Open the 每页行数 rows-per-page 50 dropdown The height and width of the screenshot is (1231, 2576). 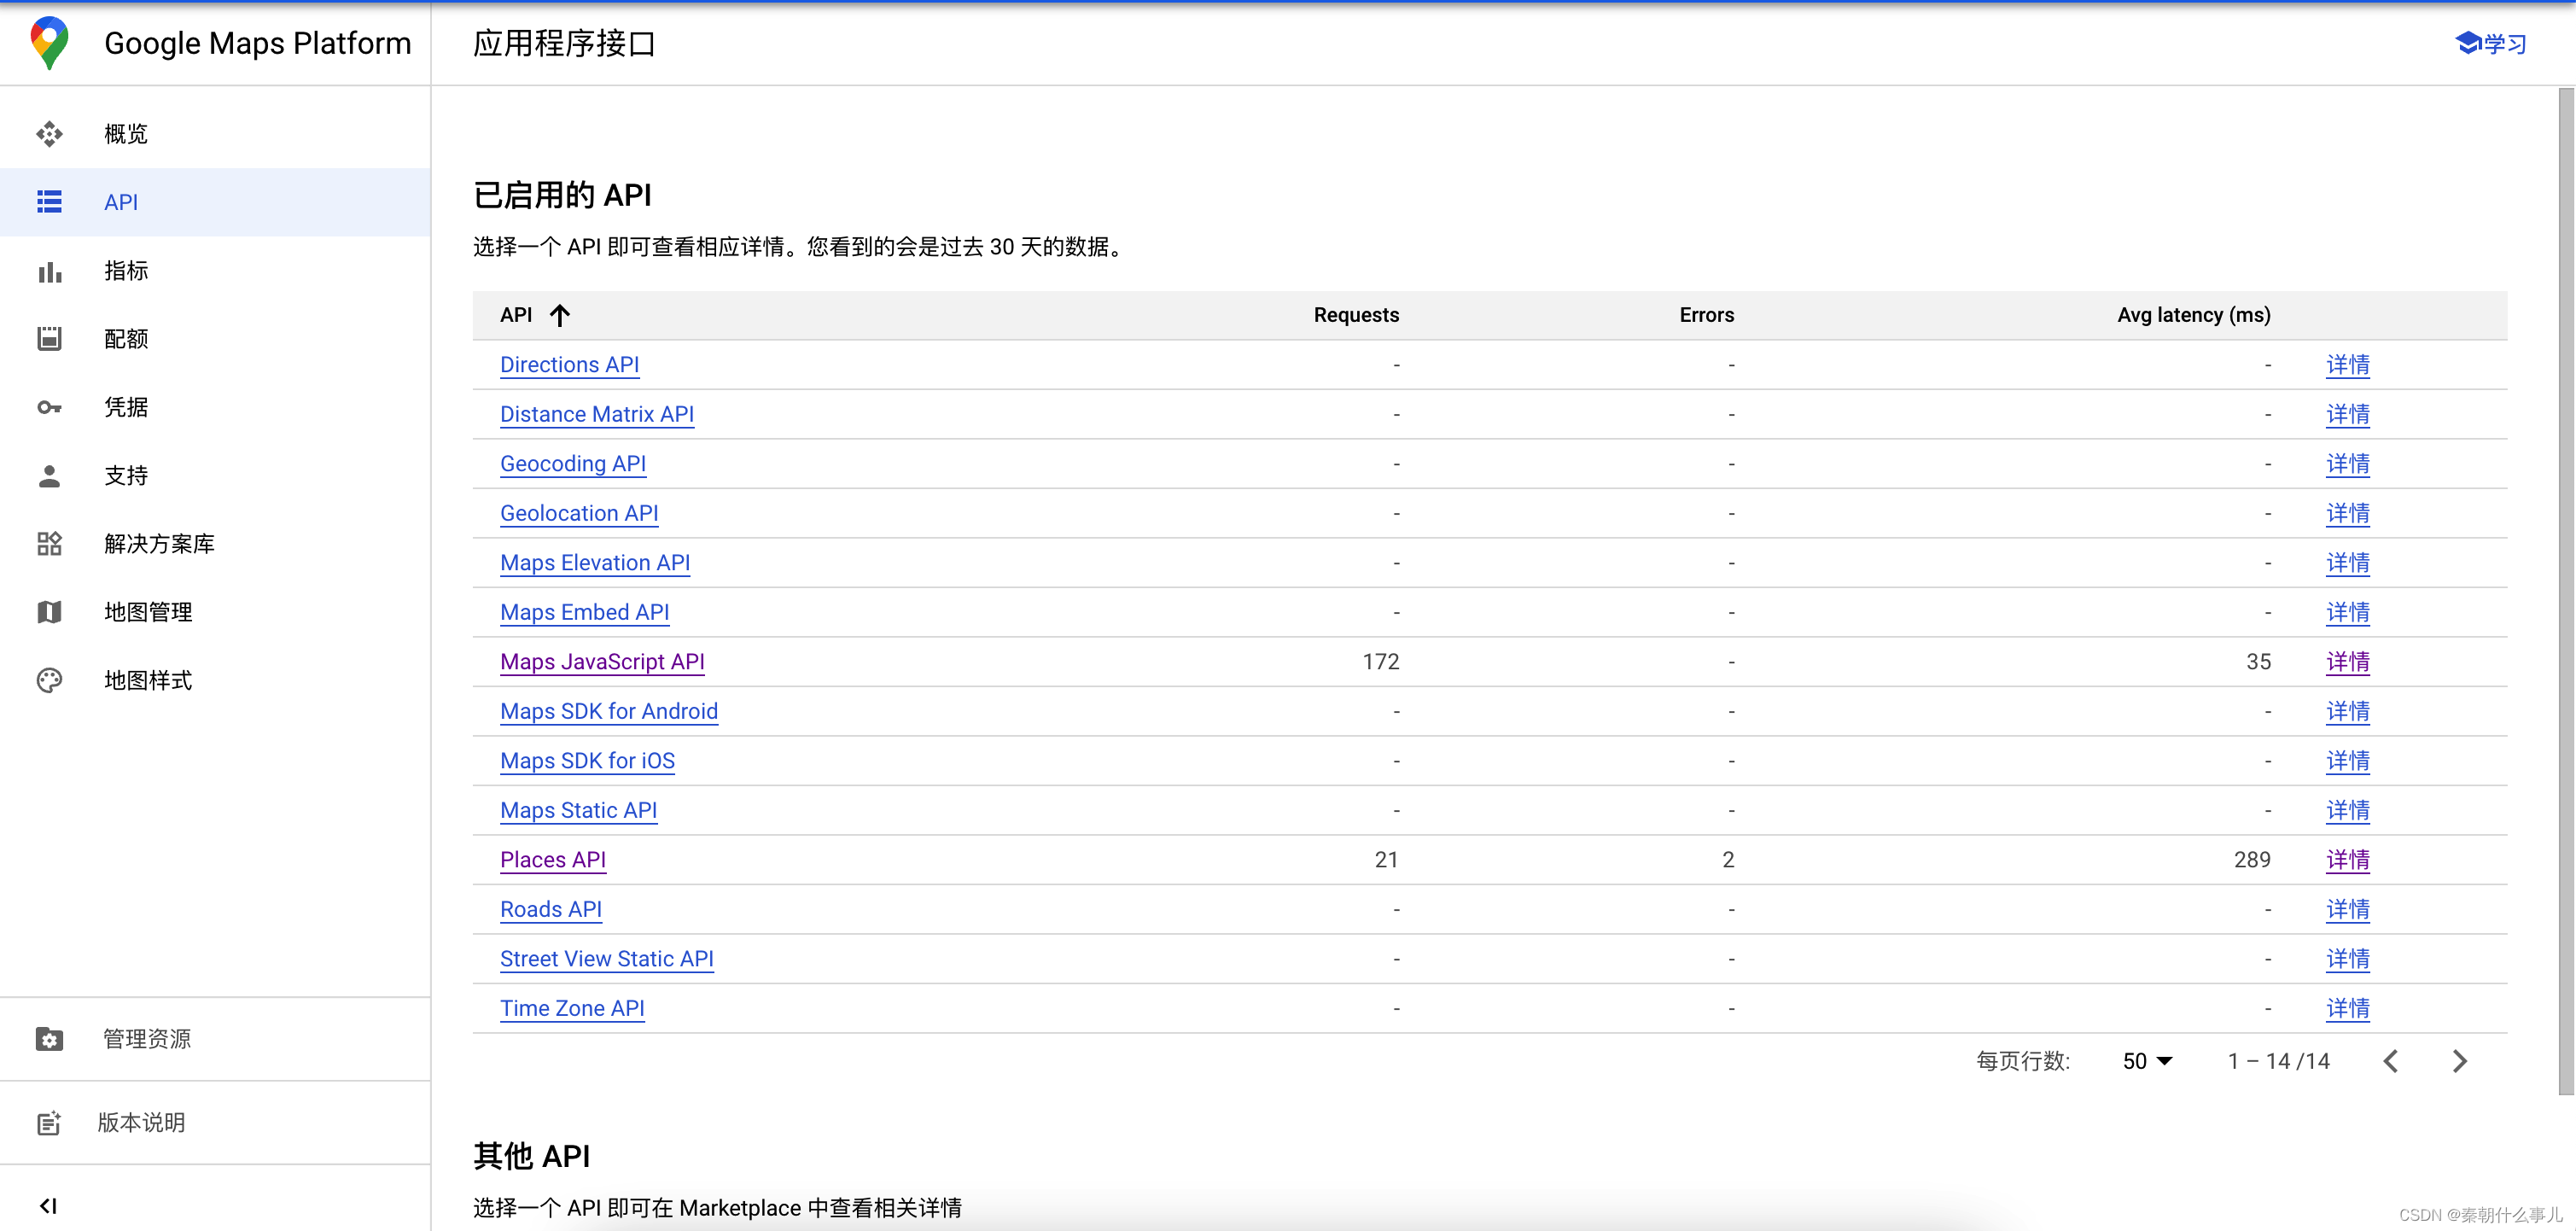click(x=2147, y=1061)
